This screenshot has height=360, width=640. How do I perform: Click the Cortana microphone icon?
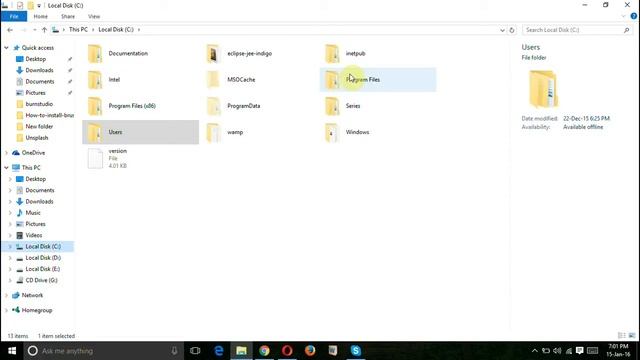tap(174, 351)
